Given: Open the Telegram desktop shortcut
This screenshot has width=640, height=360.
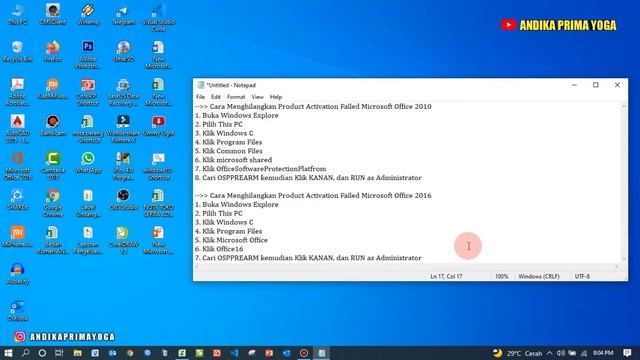Looking at the screenshot, I should 123,14.
